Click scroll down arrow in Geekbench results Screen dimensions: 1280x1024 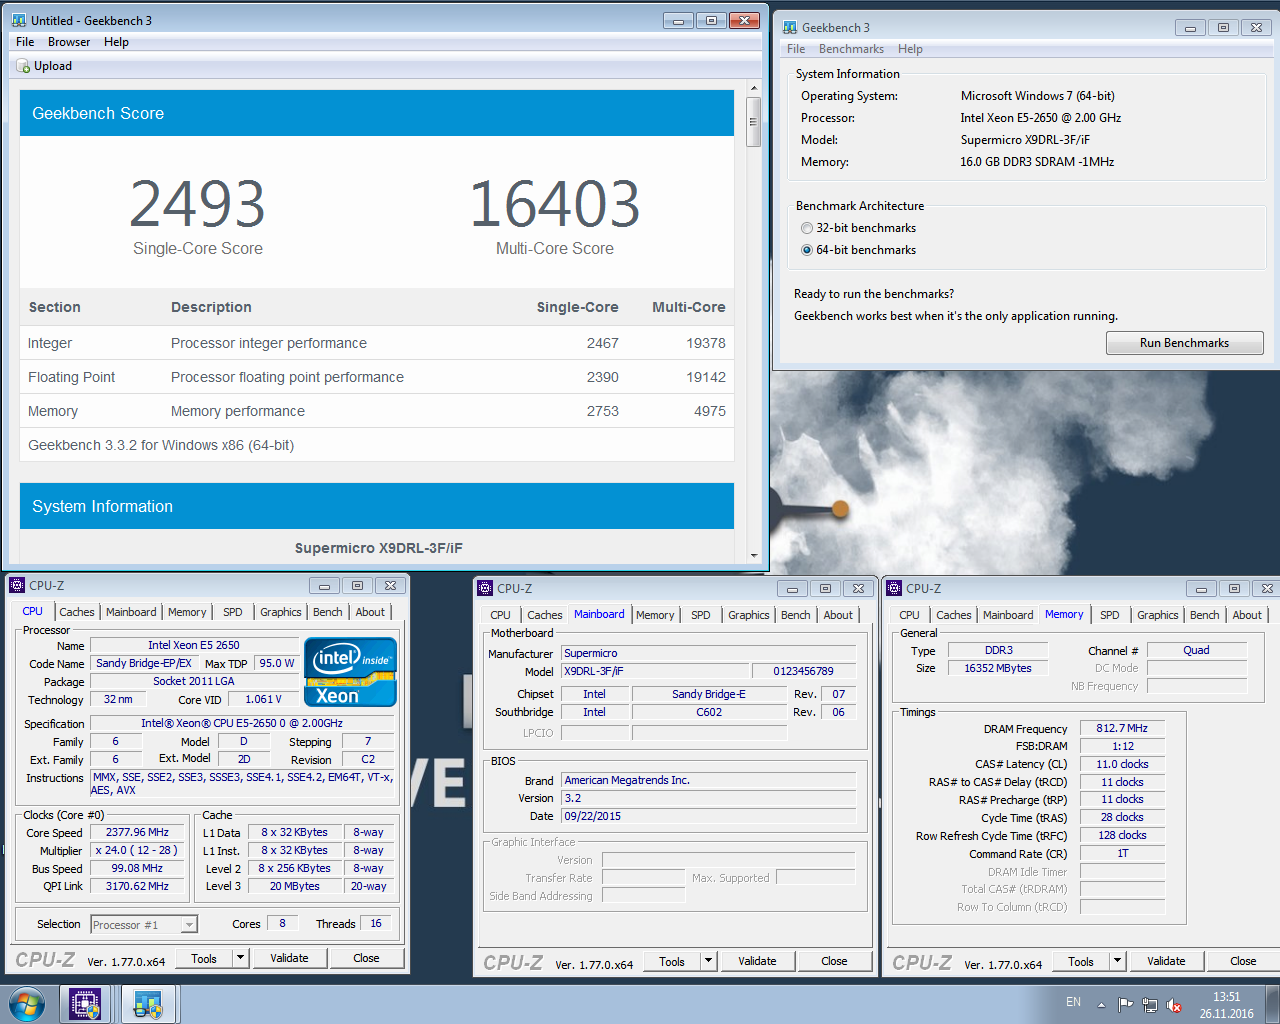coord(754,555)
